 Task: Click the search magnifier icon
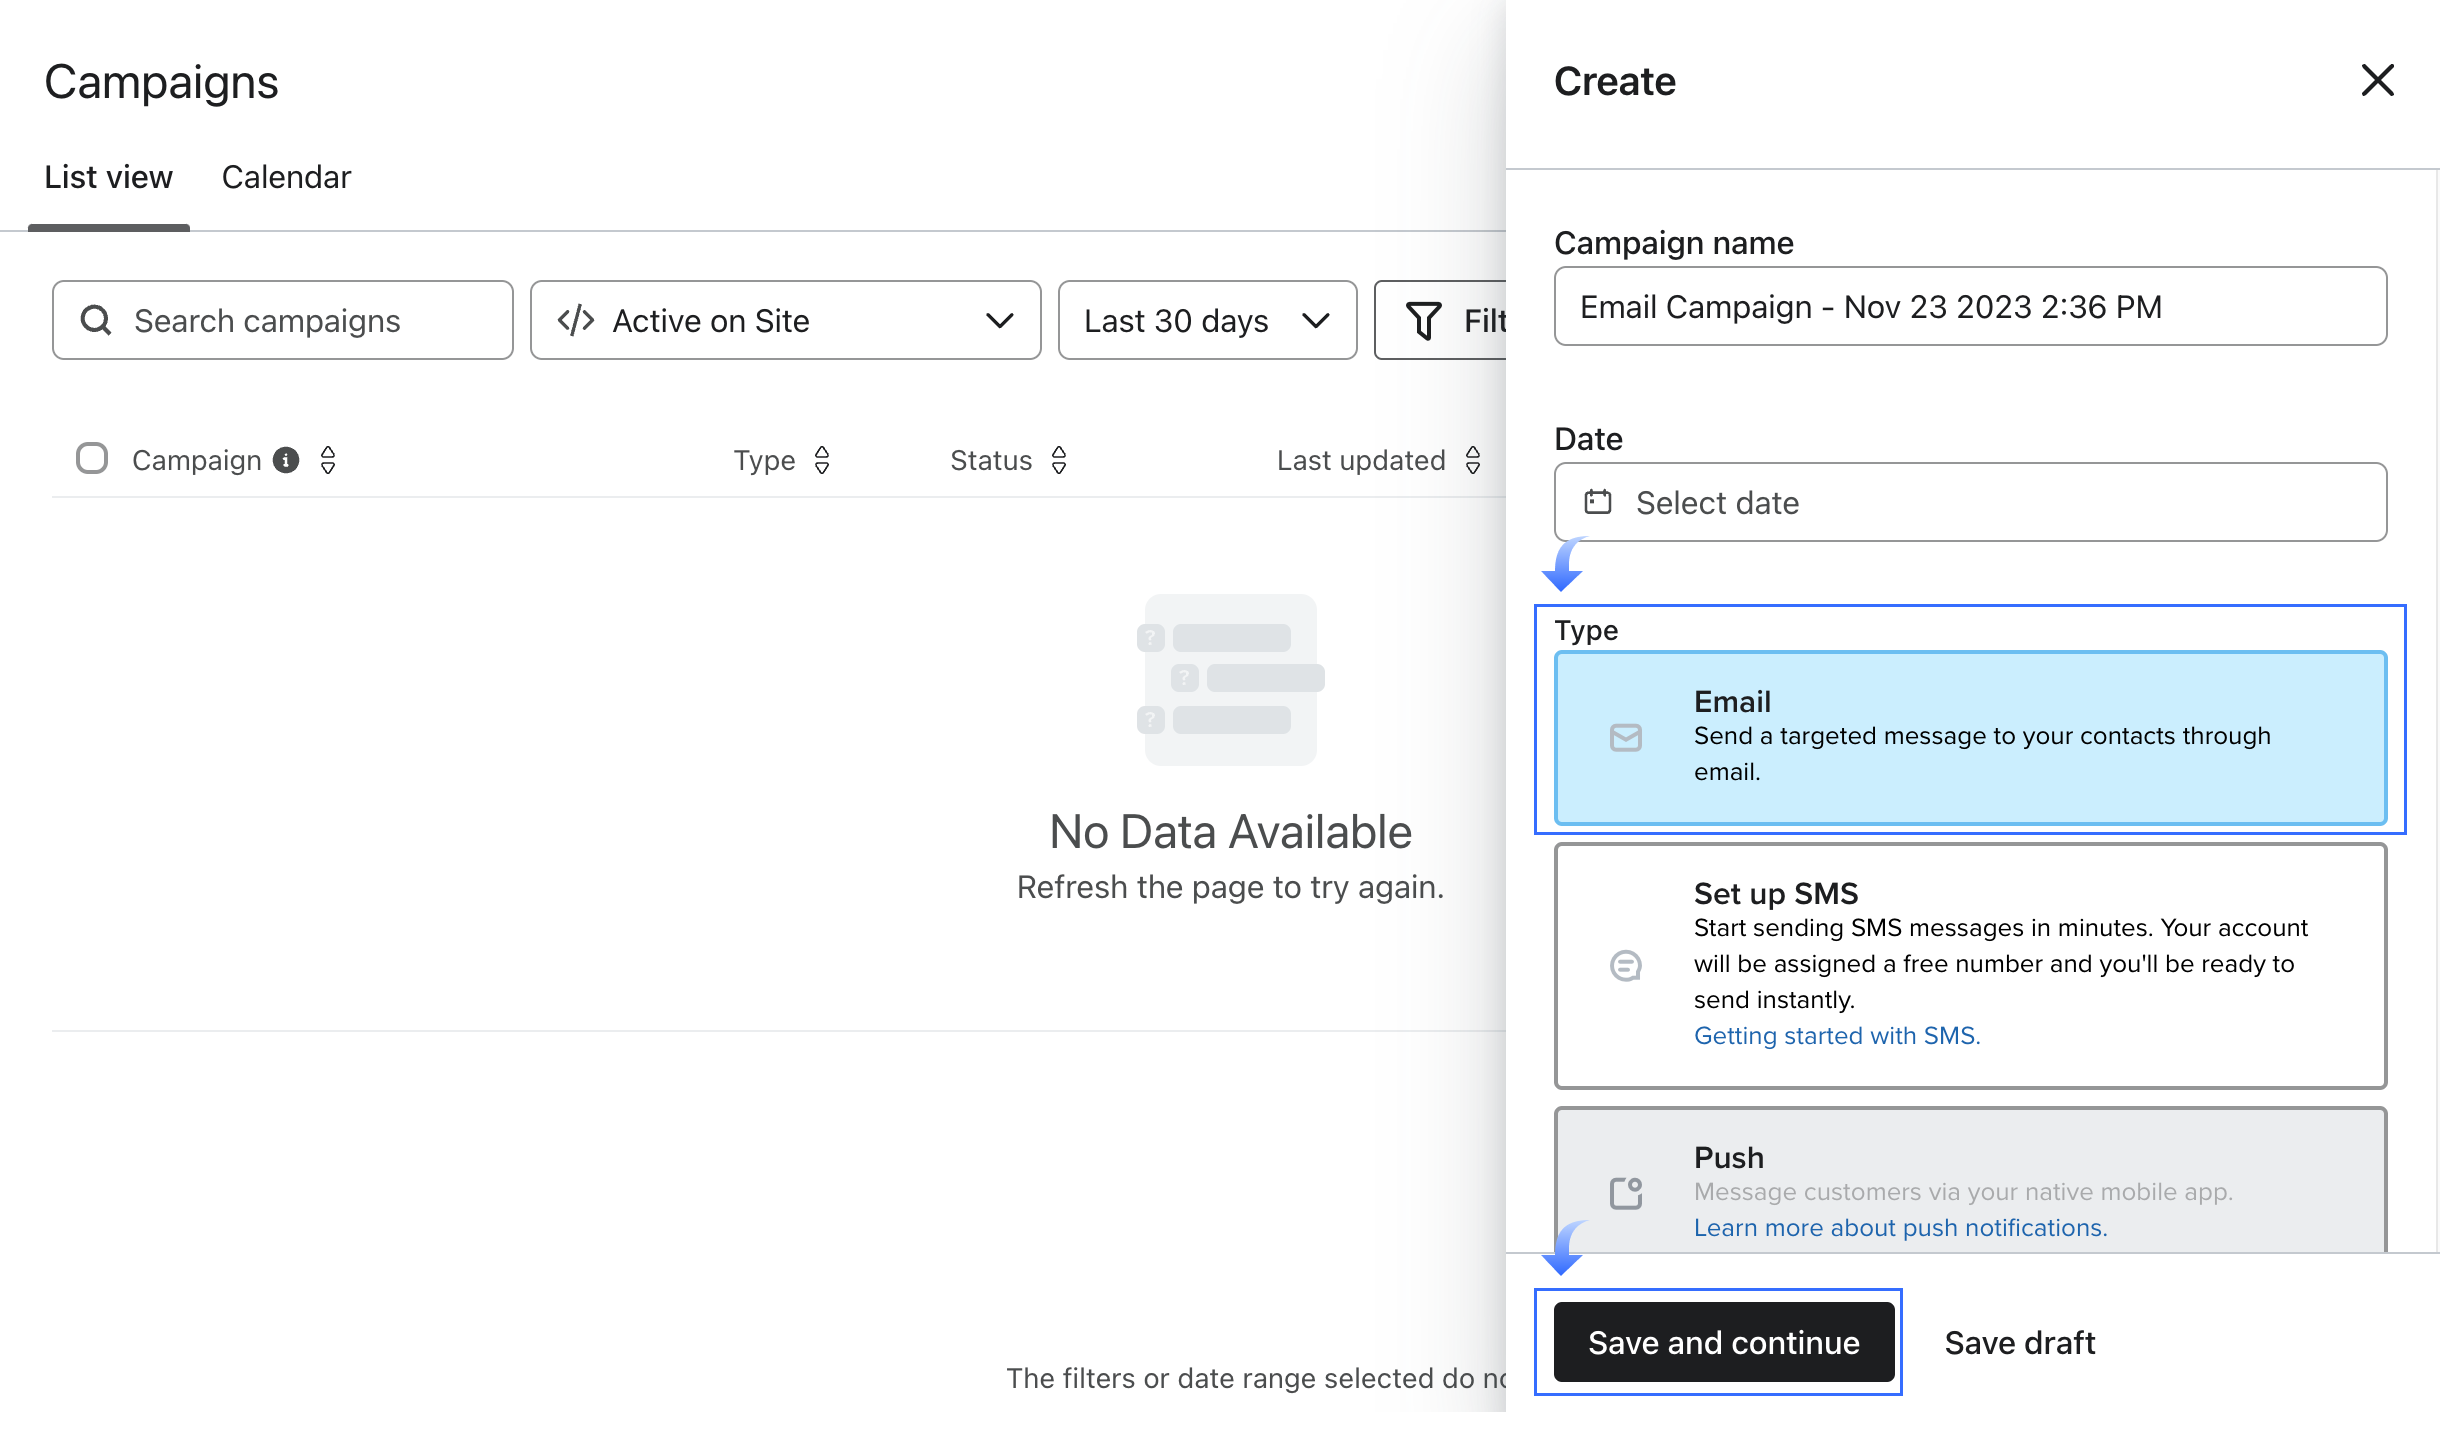click(x=96, y=320)
